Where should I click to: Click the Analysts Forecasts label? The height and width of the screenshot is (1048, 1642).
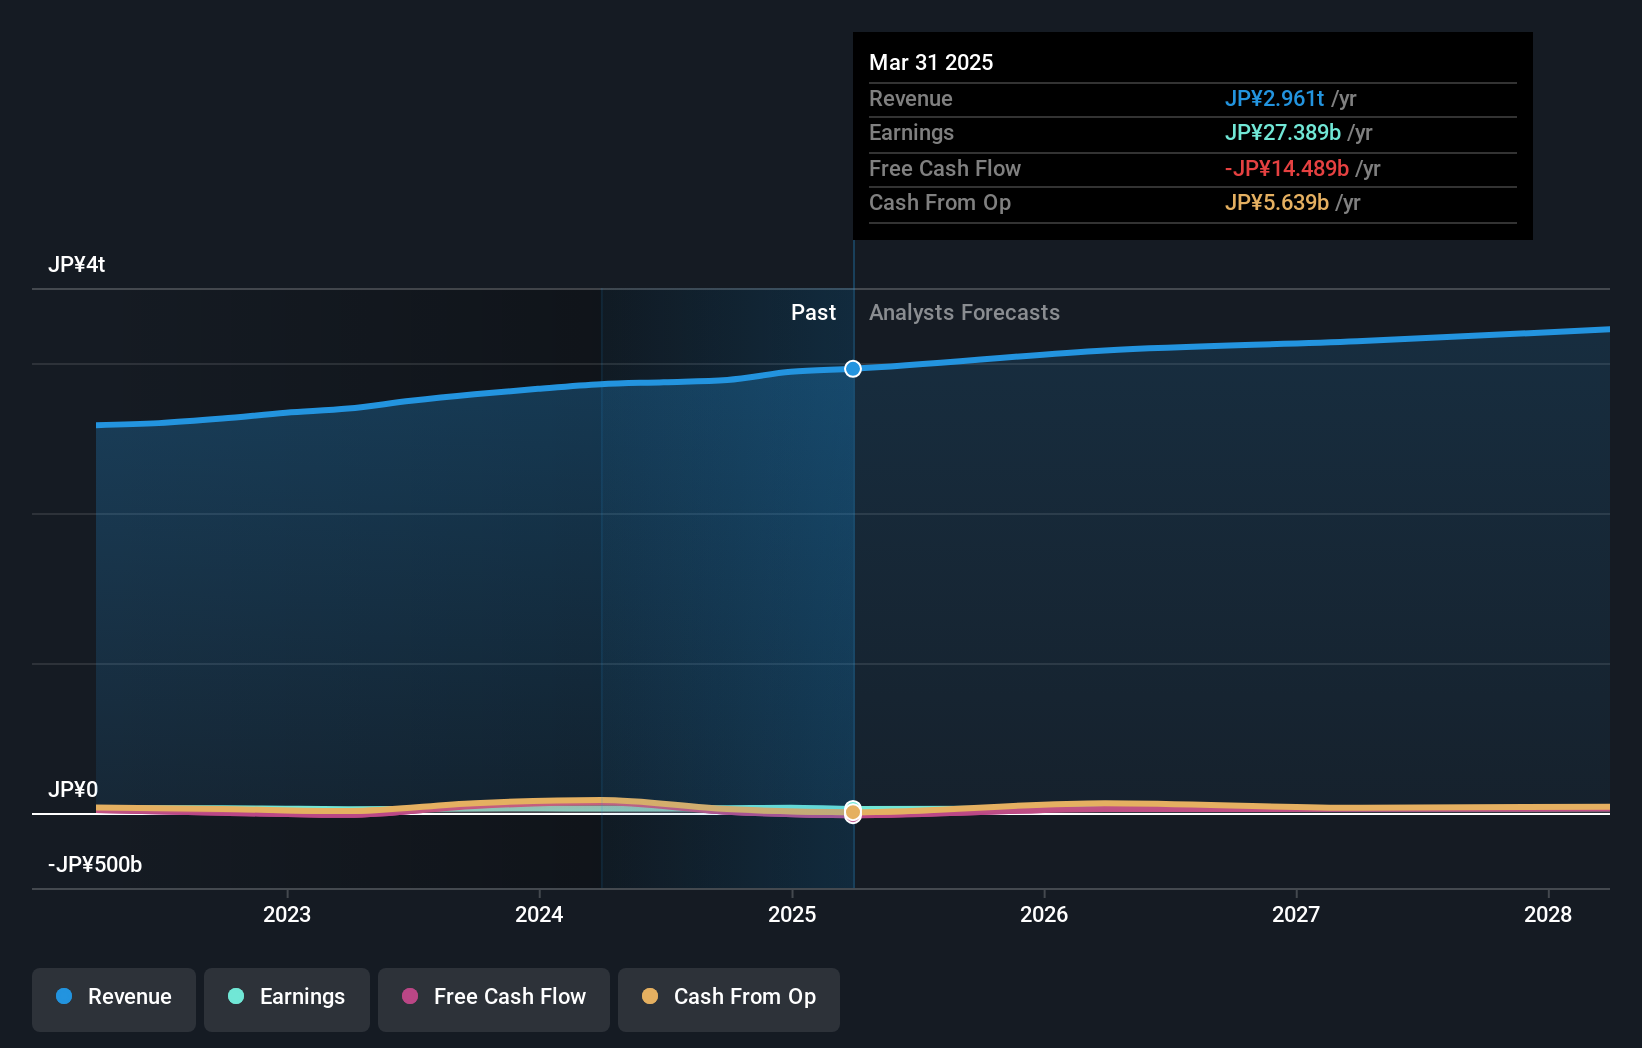(964, 313)
